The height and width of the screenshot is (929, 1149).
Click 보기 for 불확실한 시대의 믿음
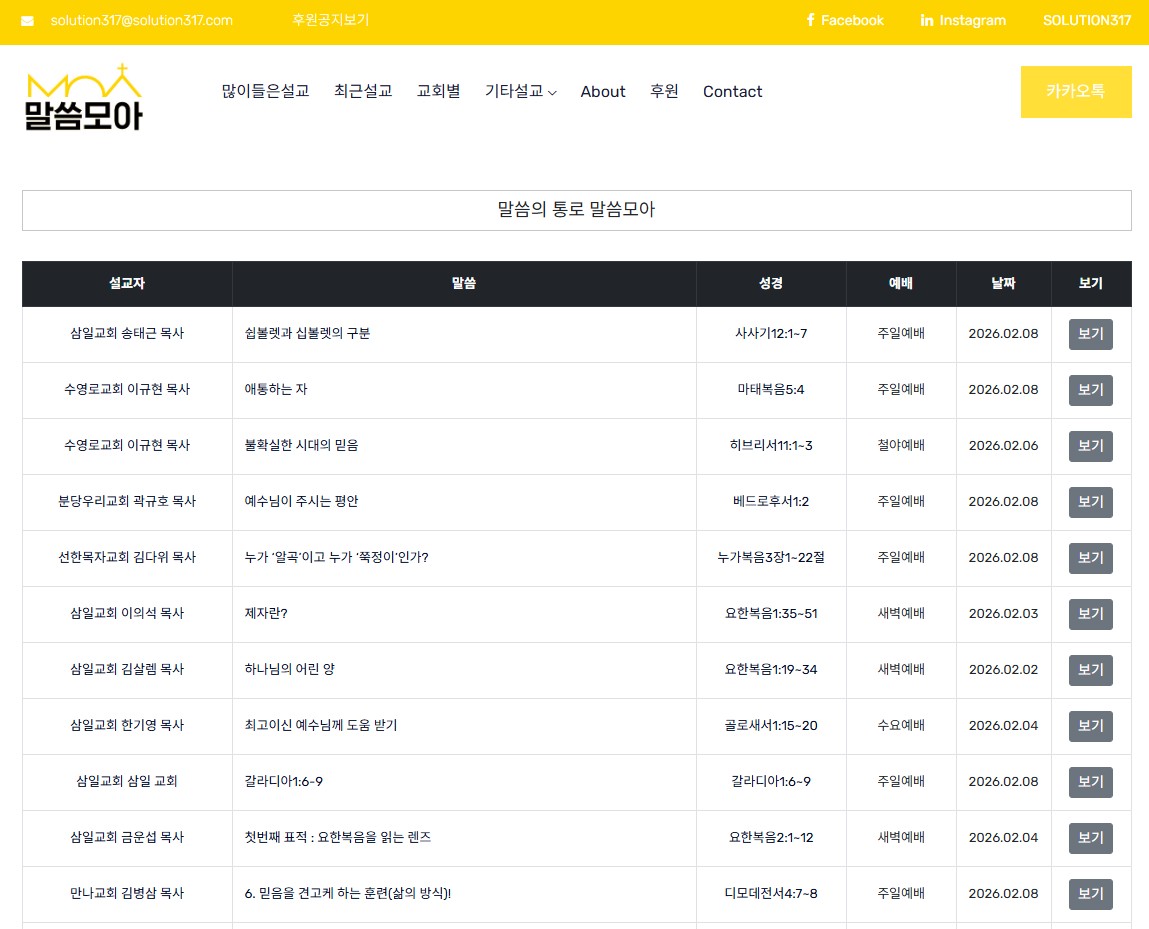[1090, 446]
